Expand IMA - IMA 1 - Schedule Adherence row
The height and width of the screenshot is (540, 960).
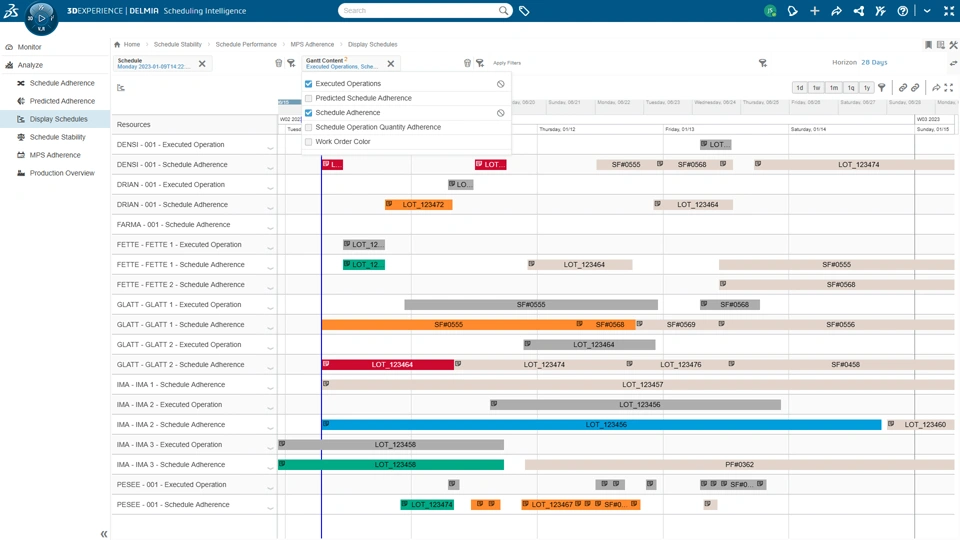click(x=270, y=389)
